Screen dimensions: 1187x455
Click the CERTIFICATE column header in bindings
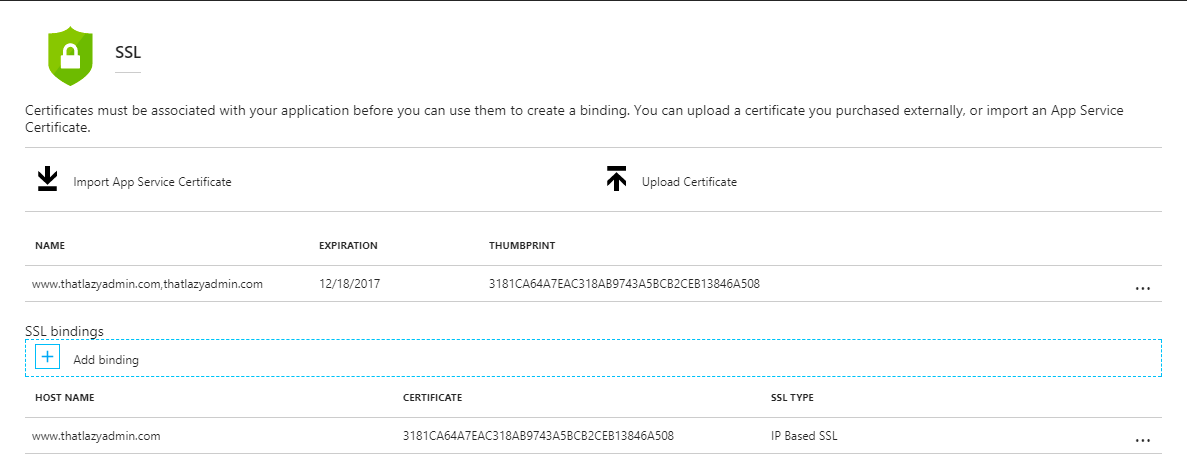[432, 398]
